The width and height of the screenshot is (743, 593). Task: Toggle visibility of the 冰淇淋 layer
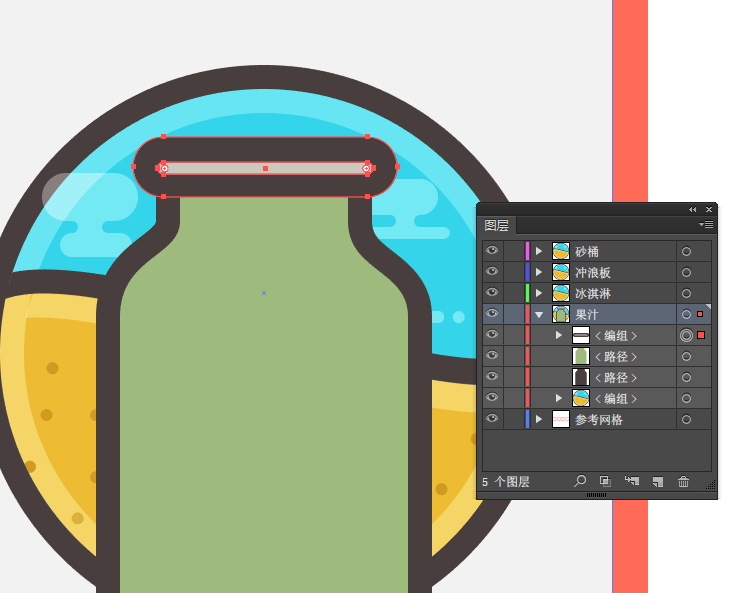tap(492, 293)
